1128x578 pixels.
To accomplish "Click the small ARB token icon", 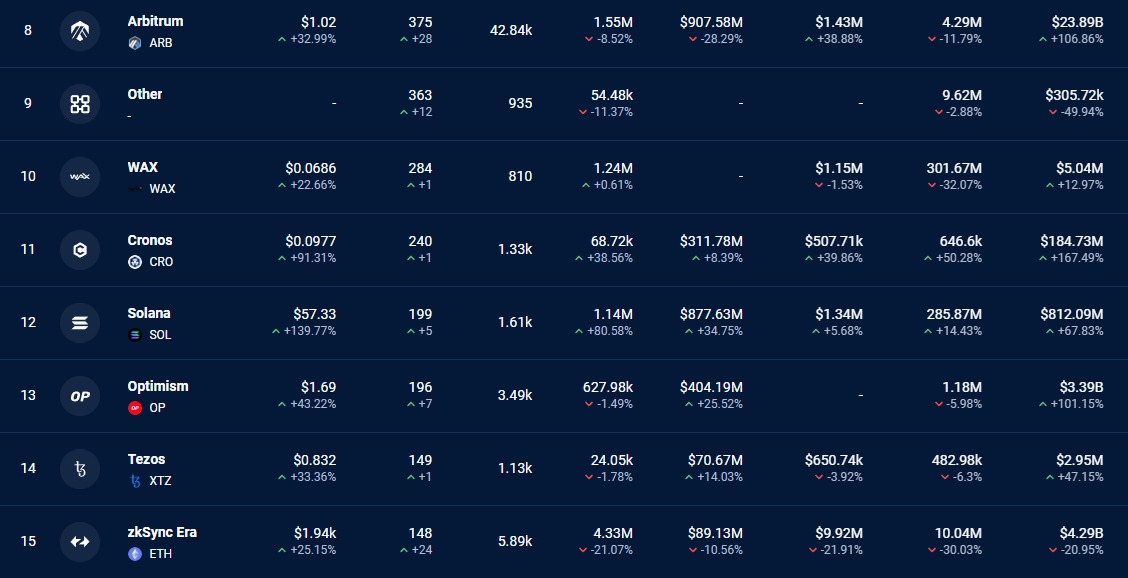I will pos(135,43).
